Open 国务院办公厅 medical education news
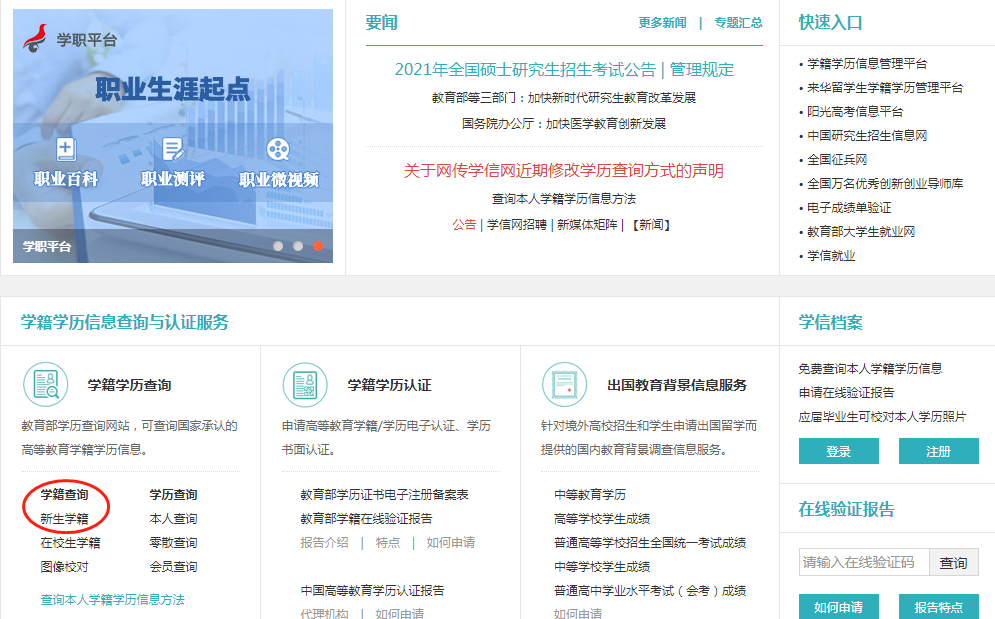Viewport: 995px width, 619px height. click(x=563, y=124)
